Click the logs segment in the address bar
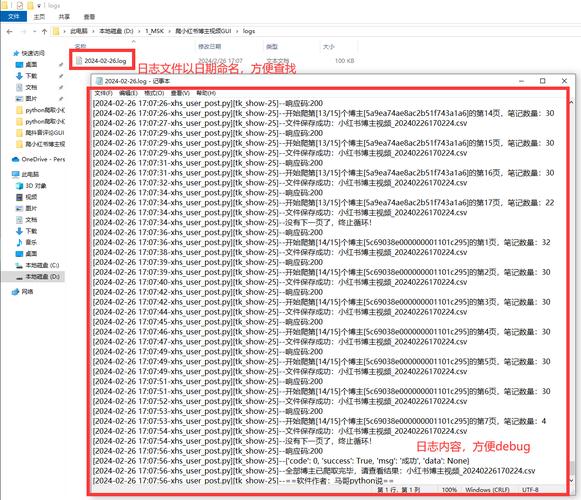The width and height of the screenshot is (581, 500). [x=249, y=31]
